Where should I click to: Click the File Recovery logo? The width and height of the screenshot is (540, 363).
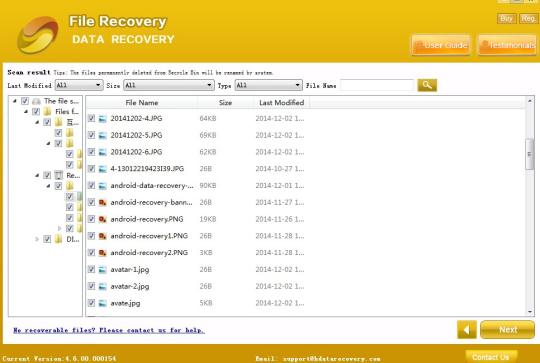[38, 35]
